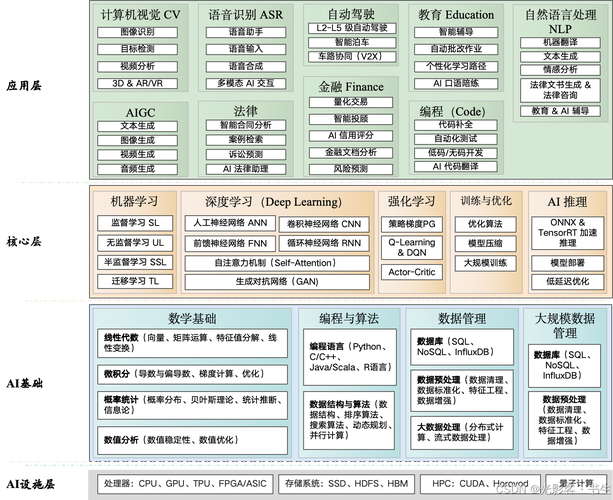613x500 pixels.
Task: Click the AI 口语陪练 box
Action: point(456,84)
